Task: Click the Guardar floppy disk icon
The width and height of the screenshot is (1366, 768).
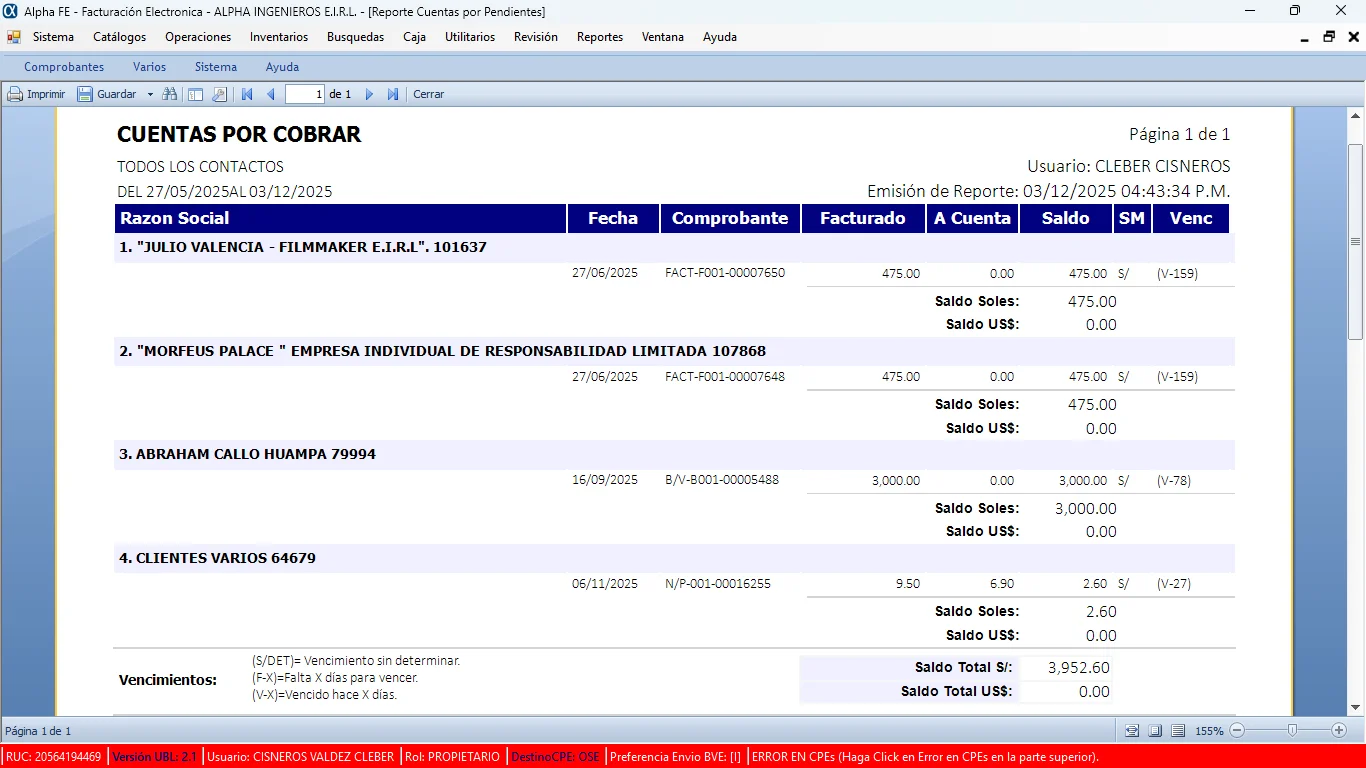Action: pos(85,94)
